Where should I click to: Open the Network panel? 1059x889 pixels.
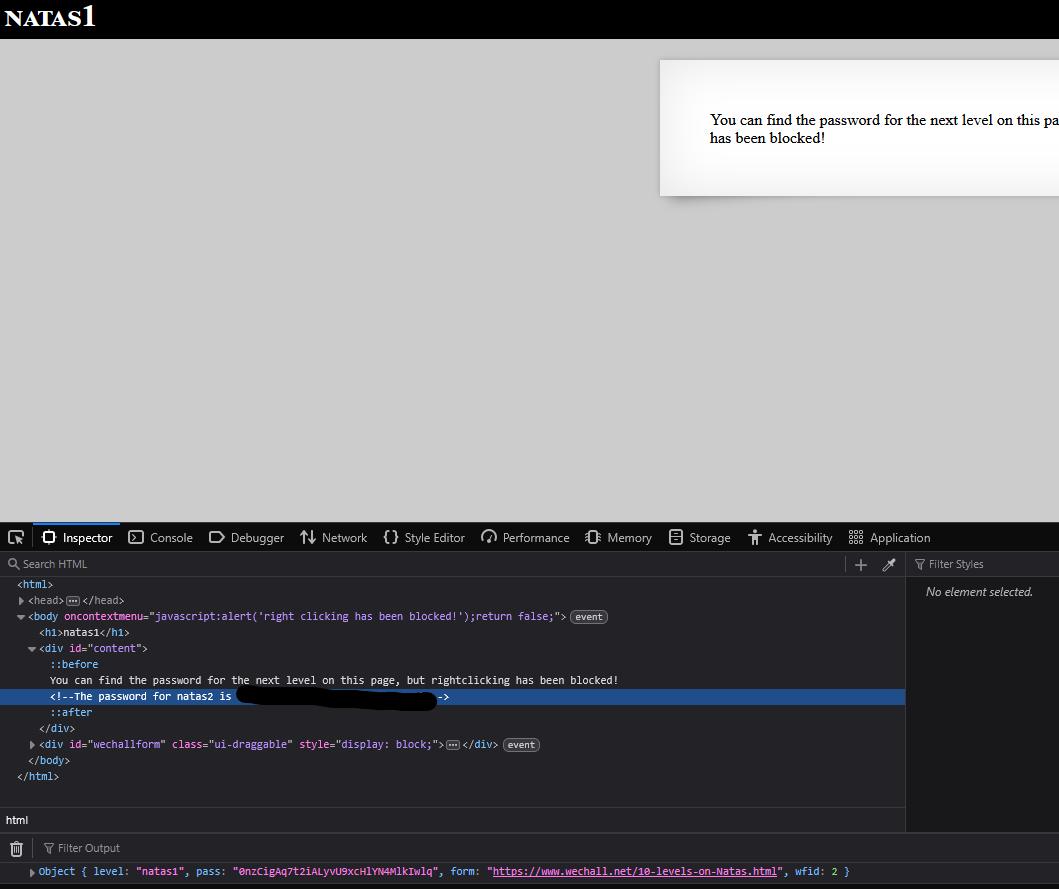coord(333,538)
